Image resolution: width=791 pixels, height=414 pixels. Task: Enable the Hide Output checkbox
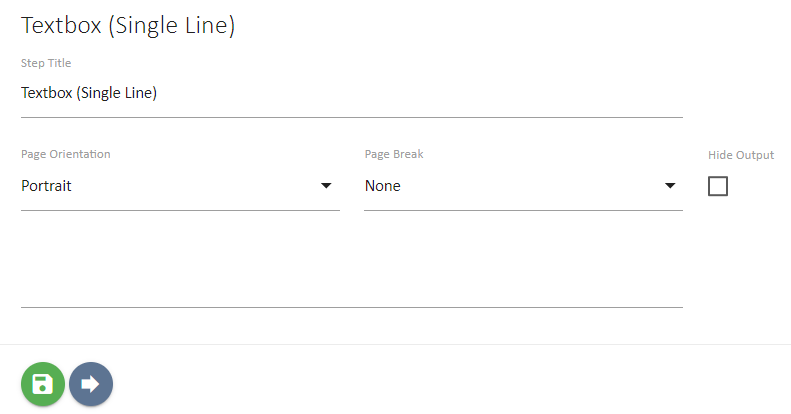click(718, 186)
